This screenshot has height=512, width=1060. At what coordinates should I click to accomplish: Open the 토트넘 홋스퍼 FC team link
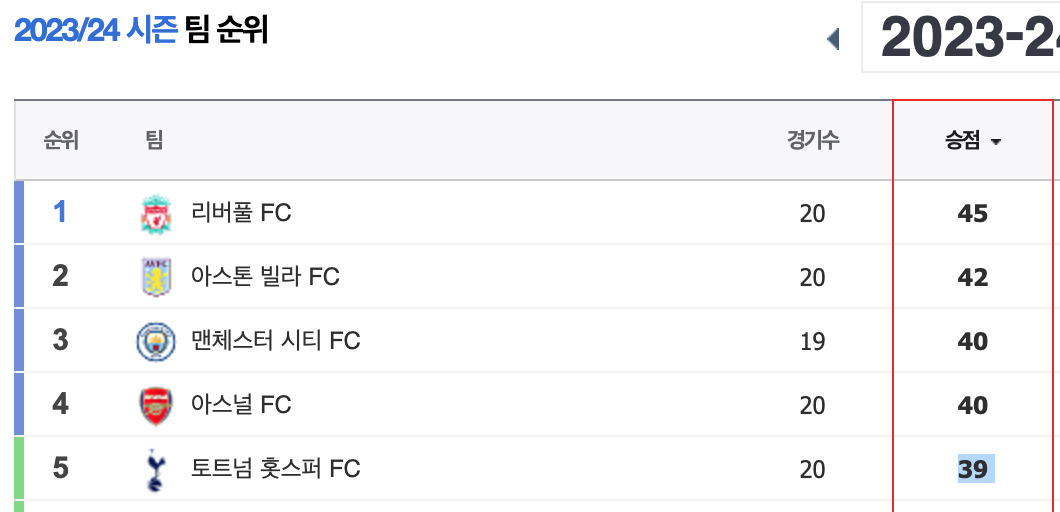[x=276, y=469]
